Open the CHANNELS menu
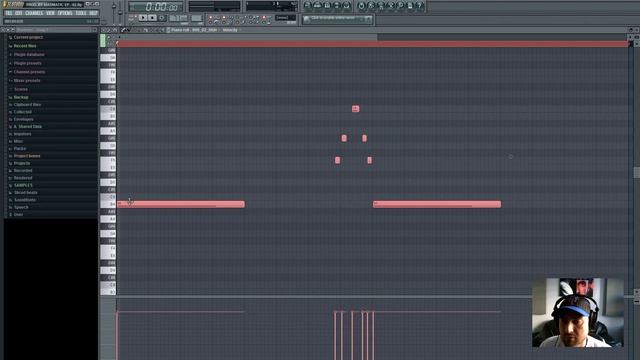The width and height of the screenshot is (640, 360). 34,13
